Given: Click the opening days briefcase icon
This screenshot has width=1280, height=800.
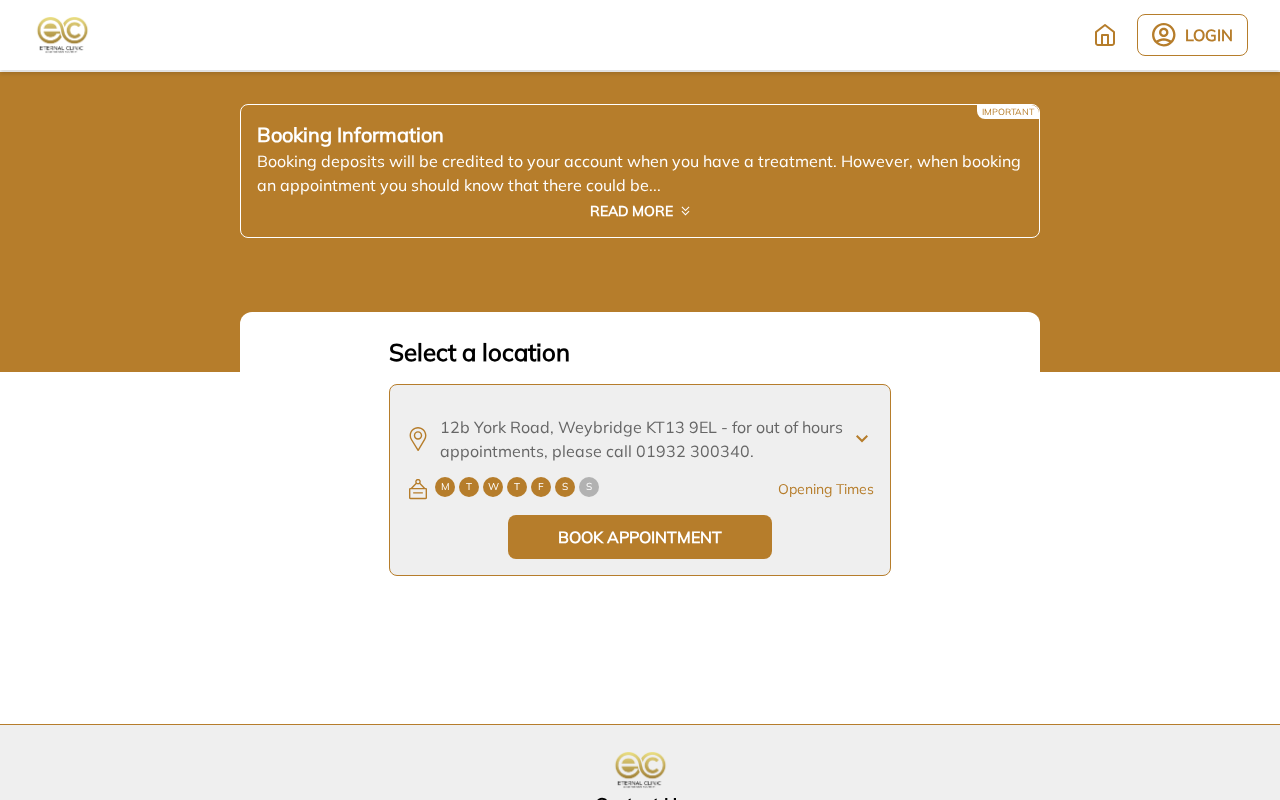Looking at the screenshot, I should pos(418,489).
